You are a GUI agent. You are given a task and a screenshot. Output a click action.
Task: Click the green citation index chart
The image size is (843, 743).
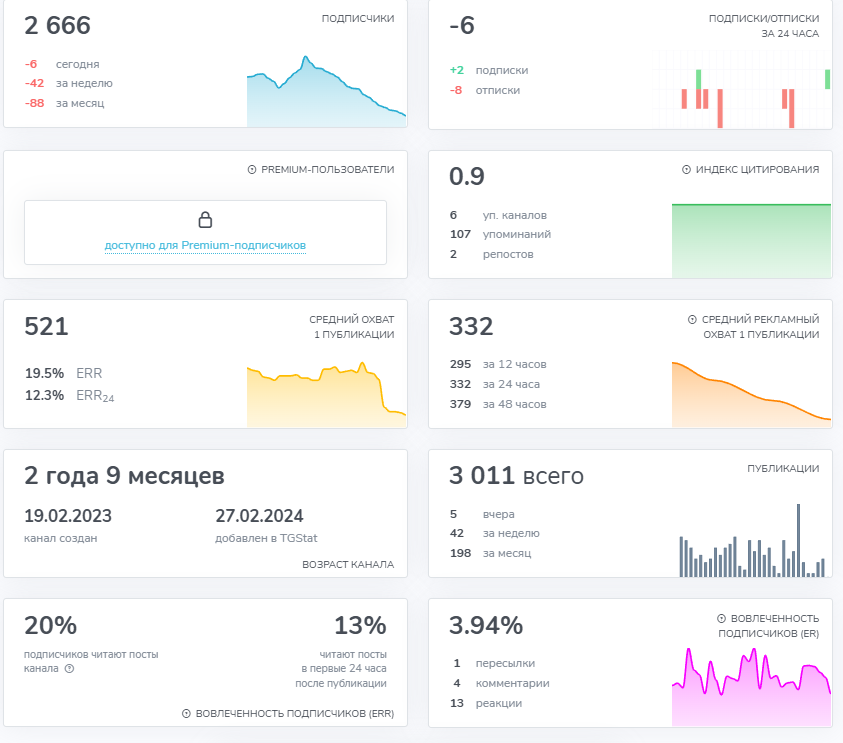pyautogui.click(x=751, y=240)
